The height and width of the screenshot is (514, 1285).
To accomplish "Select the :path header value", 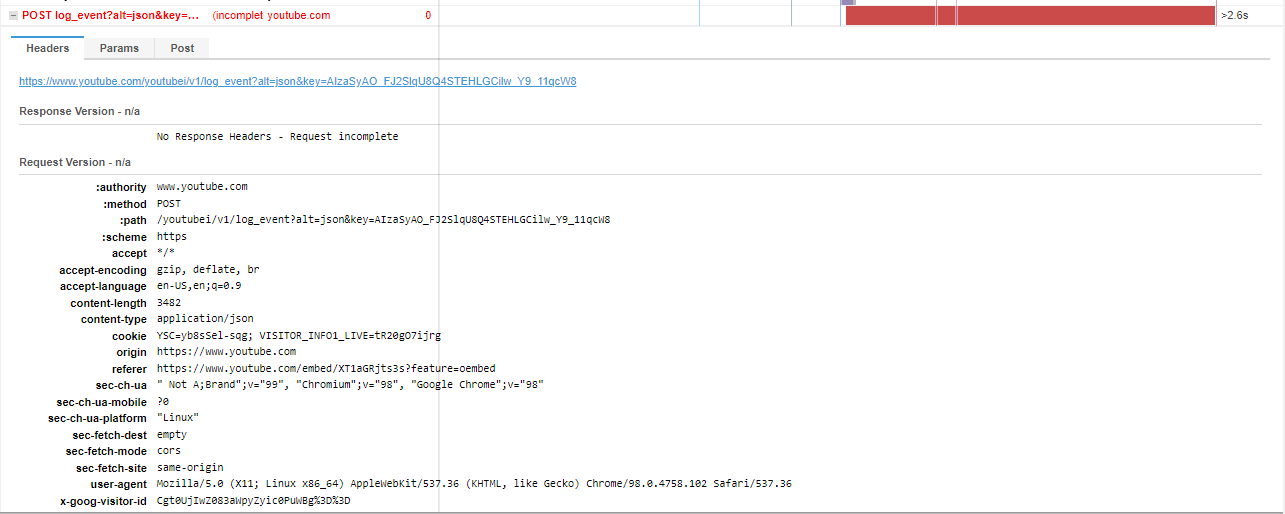I will point(384,220).
